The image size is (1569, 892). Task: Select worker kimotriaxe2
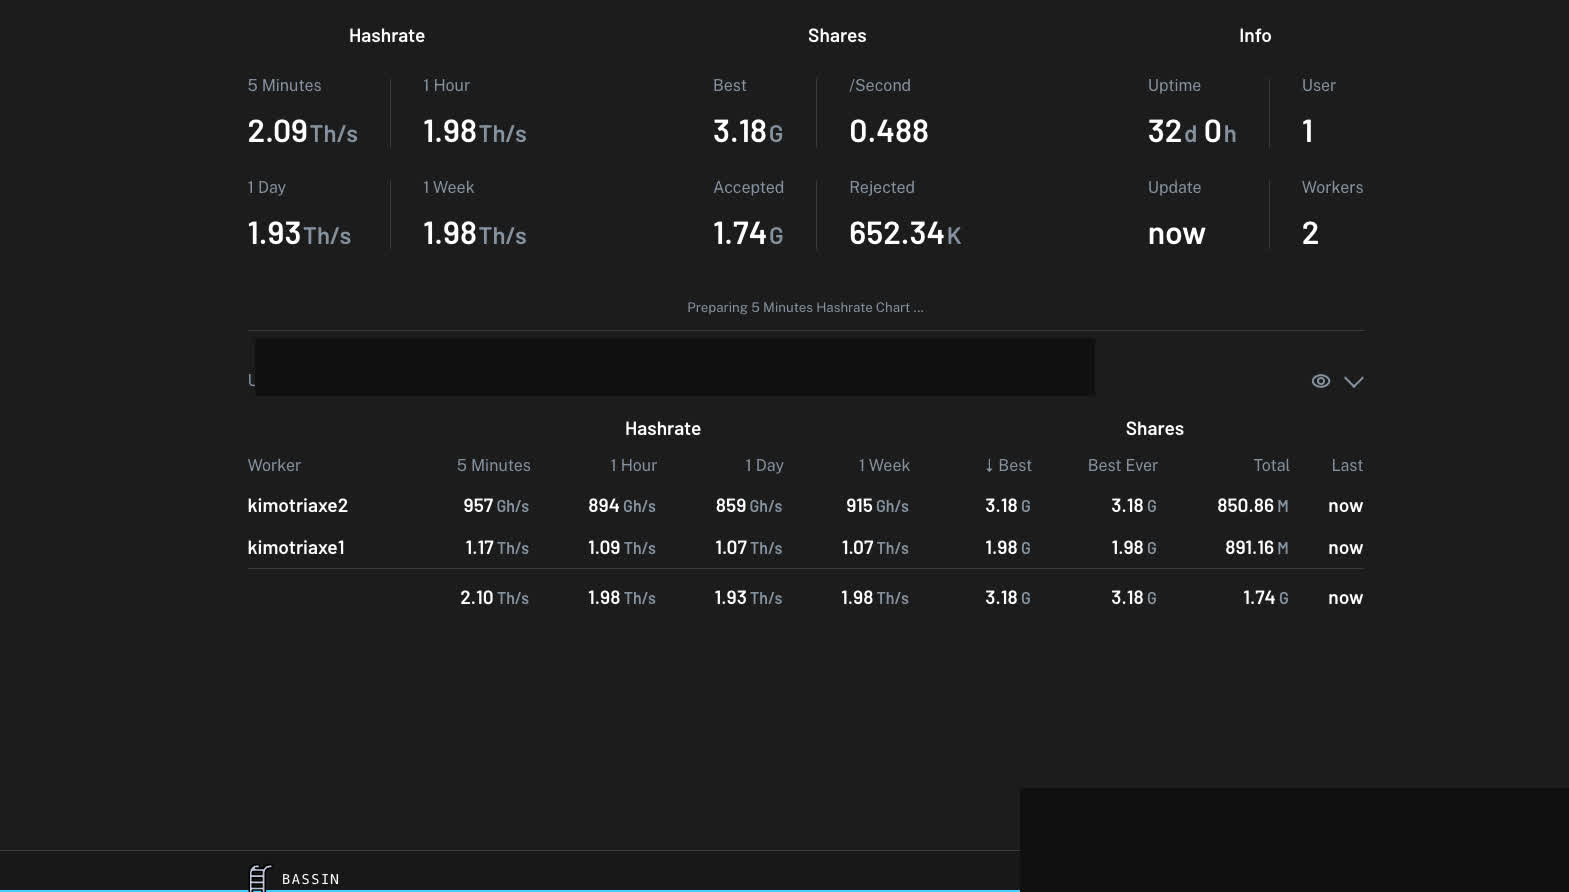(x=298, y=506)
